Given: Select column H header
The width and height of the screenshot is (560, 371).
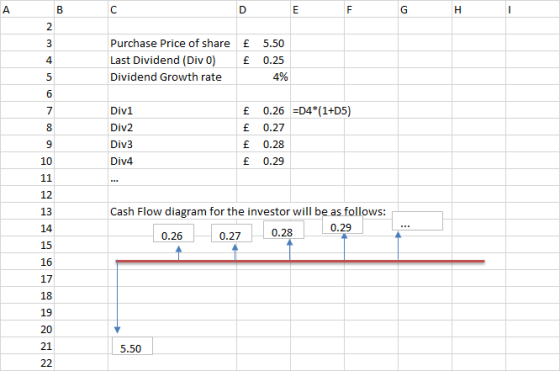Looking at the screenshot, I should click(x=479, y=9).
